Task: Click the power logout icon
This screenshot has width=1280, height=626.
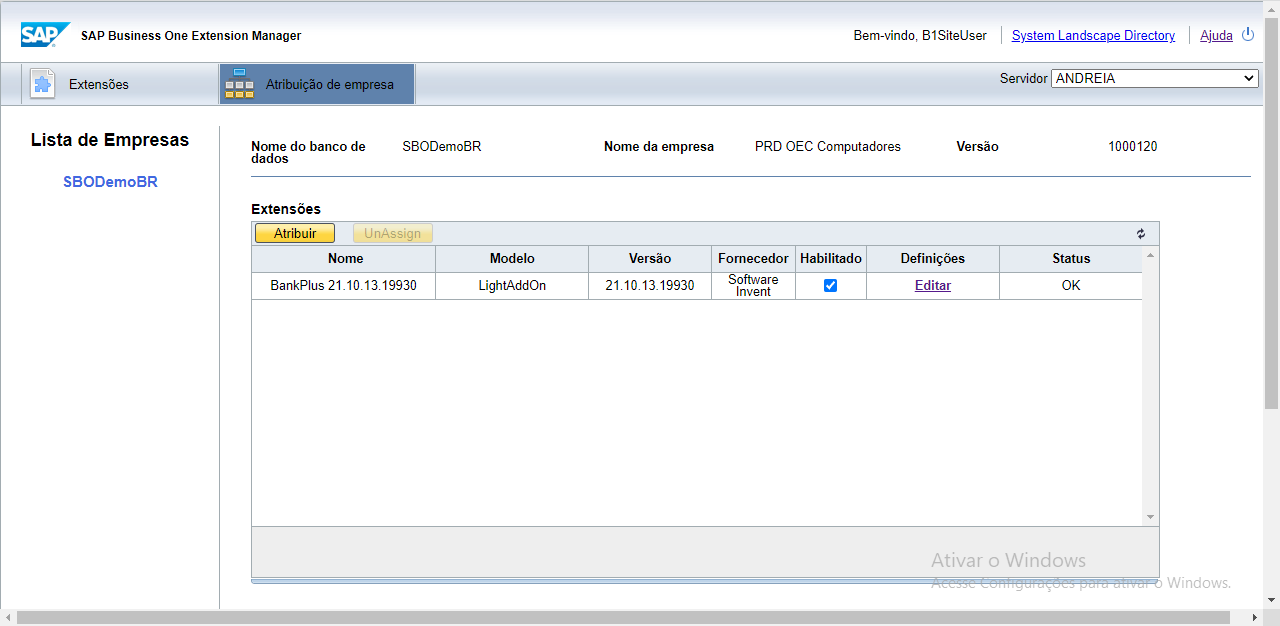Action: 1248,35
